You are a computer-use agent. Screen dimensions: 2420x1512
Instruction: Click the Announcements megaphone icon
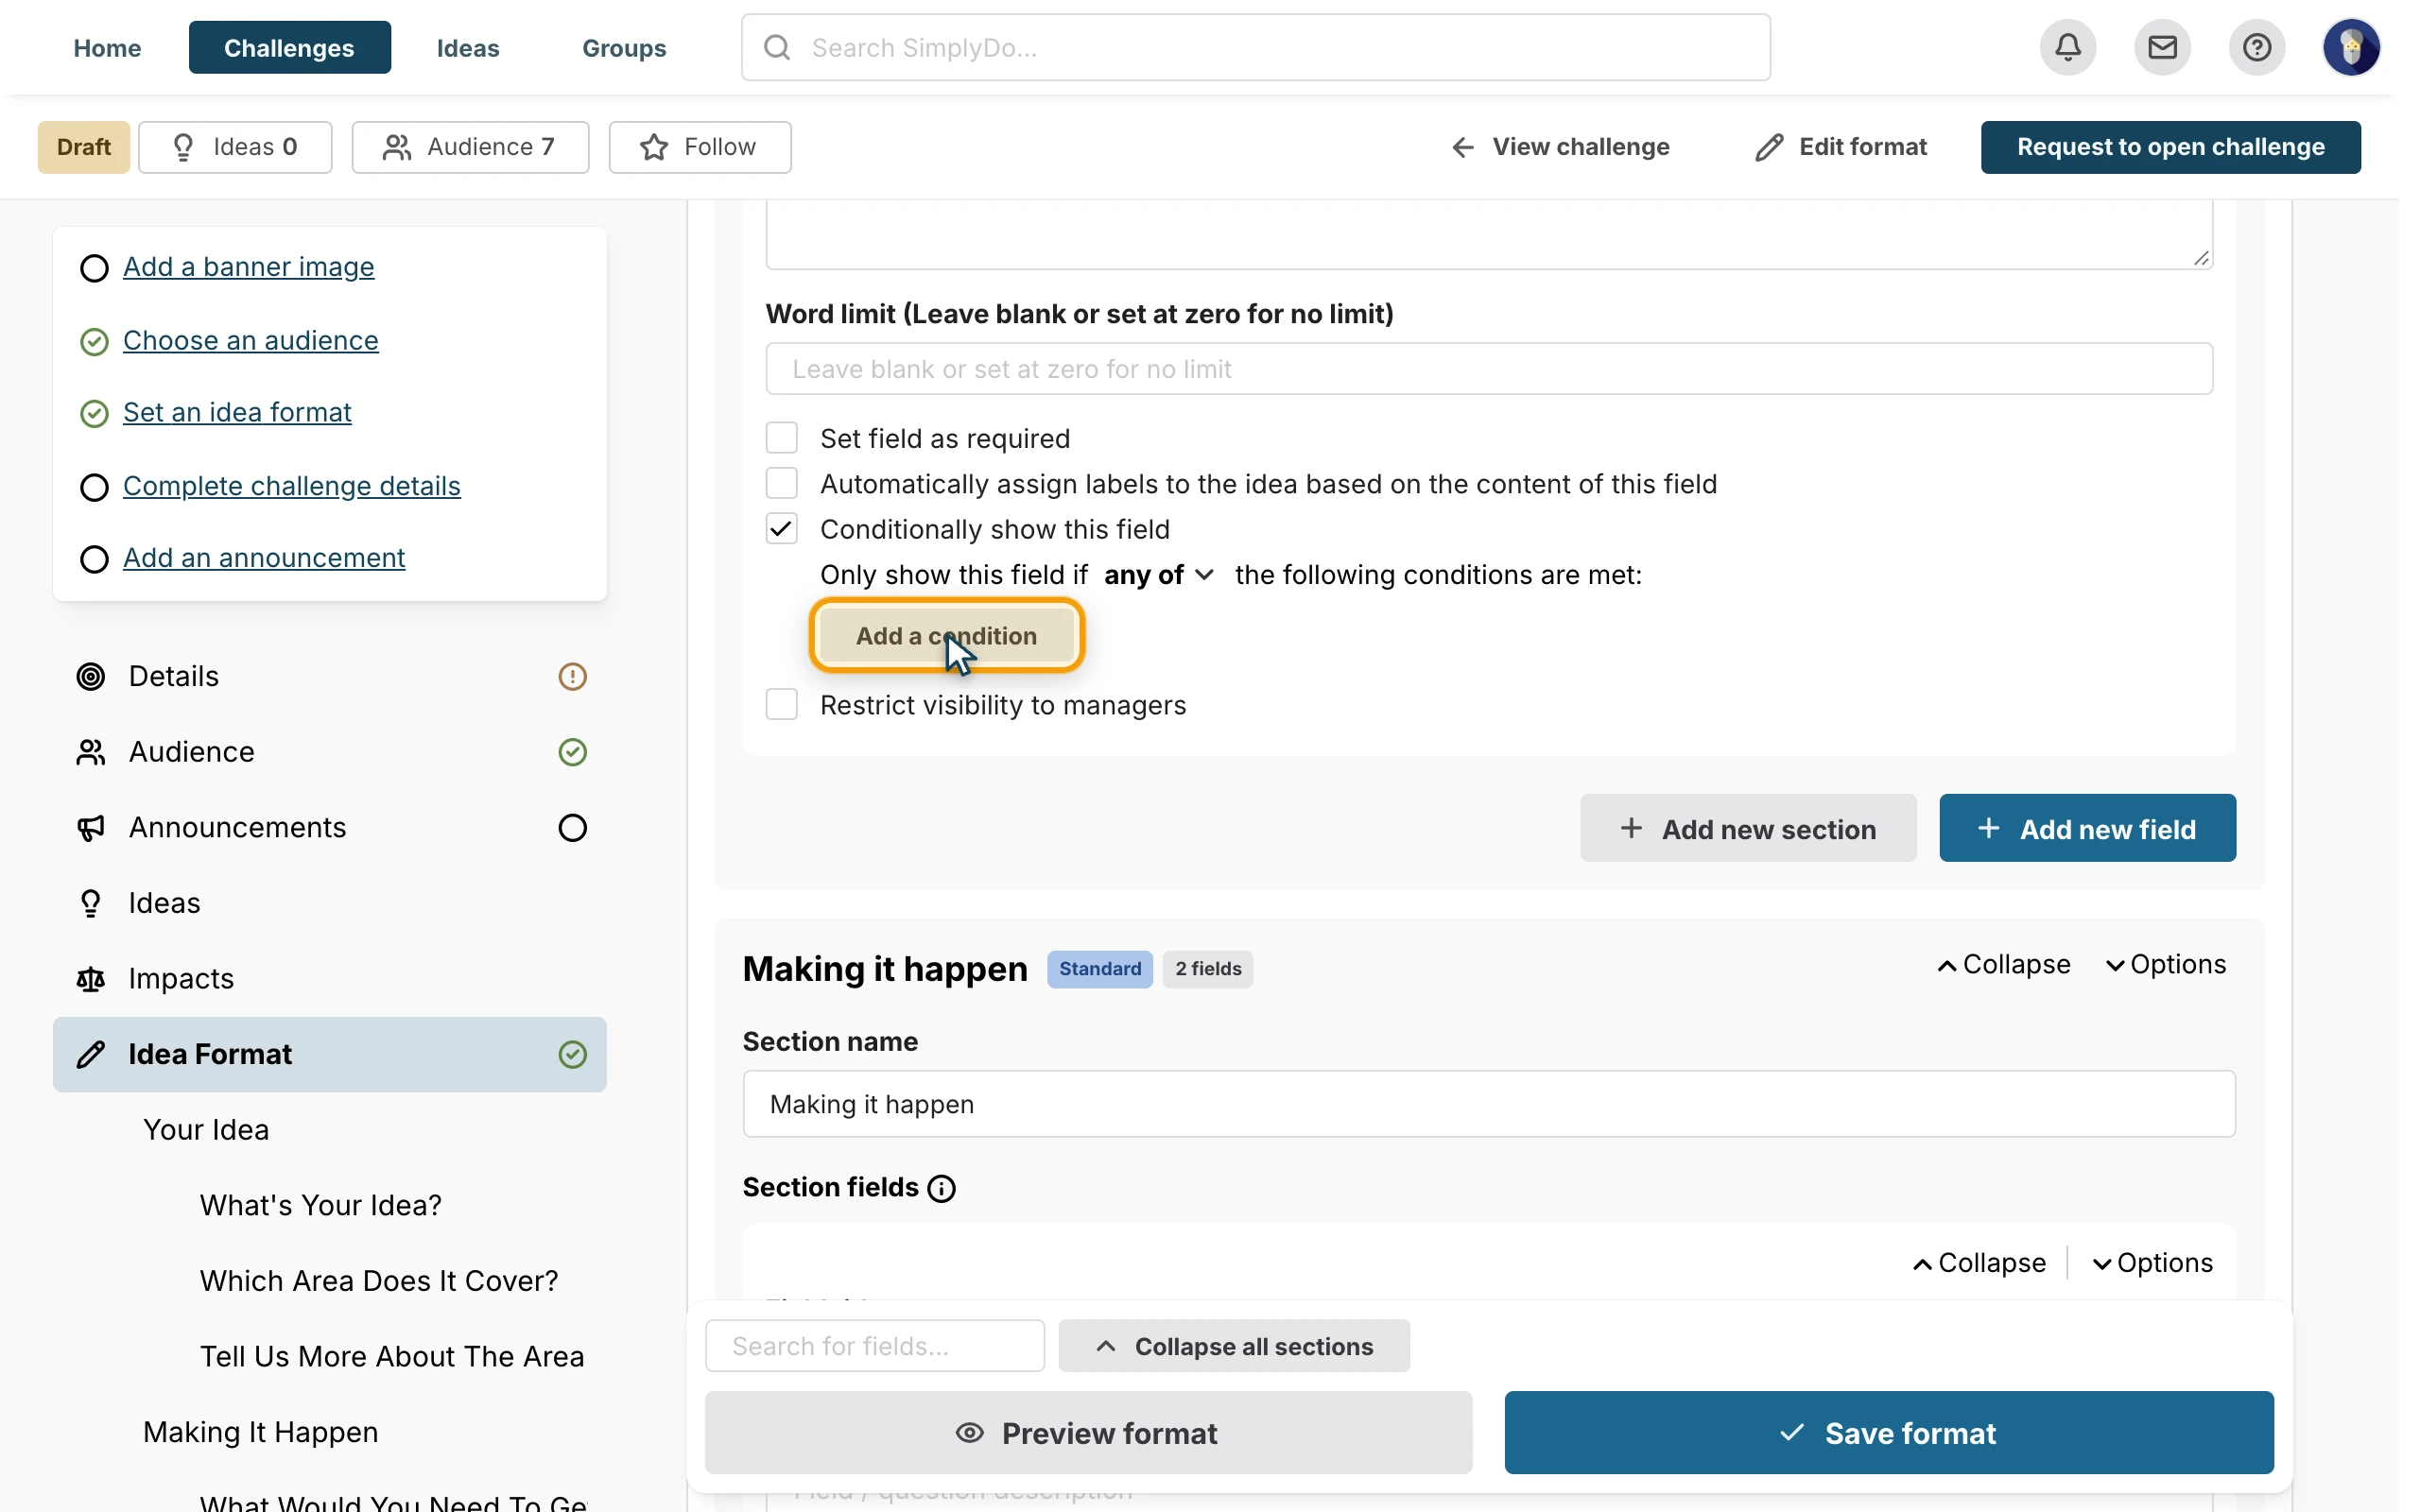[x=91, y=828]
